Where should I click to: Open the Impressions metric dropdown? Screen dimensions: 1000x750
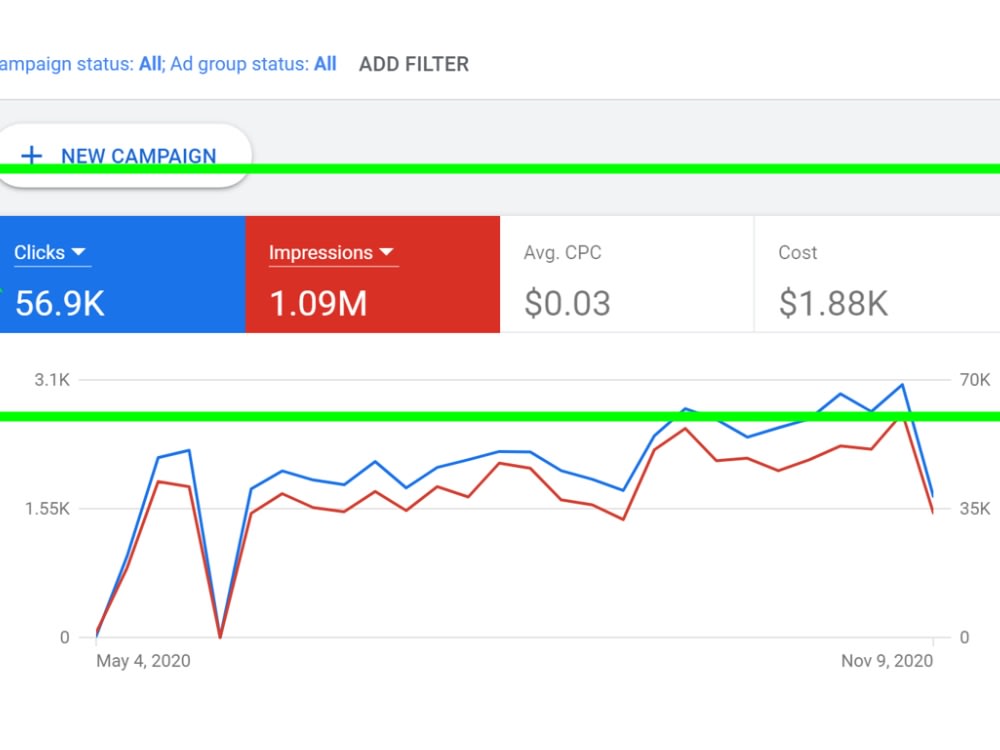[x=332, y=253]
